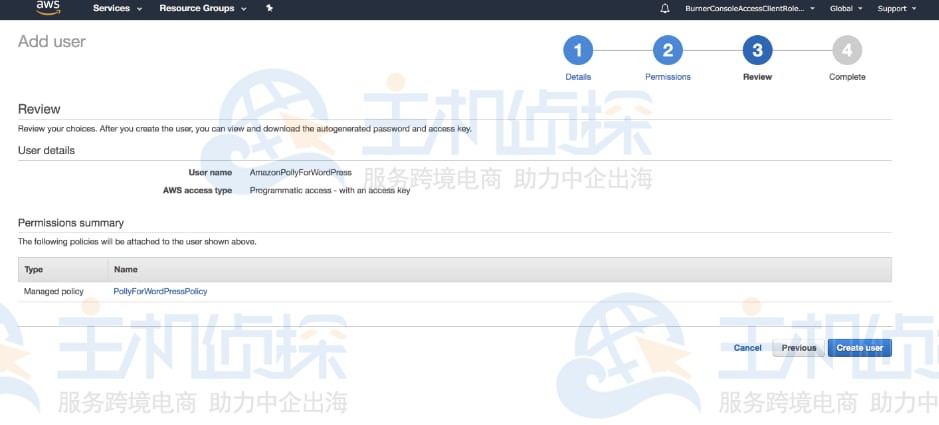The width and height of the screenshot is (939, 425).
Task: Click the Permissions step label
Action: (x=668, y=77)
